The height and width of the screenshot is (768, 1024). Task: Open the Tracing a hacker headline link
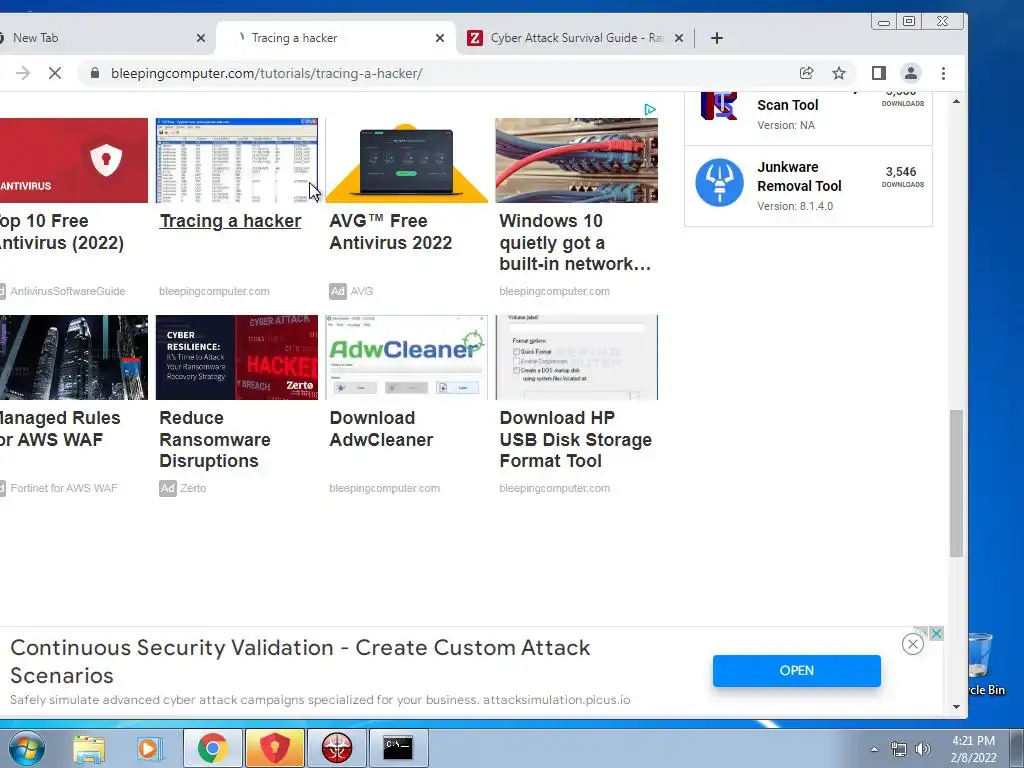(x=230, y=221)
